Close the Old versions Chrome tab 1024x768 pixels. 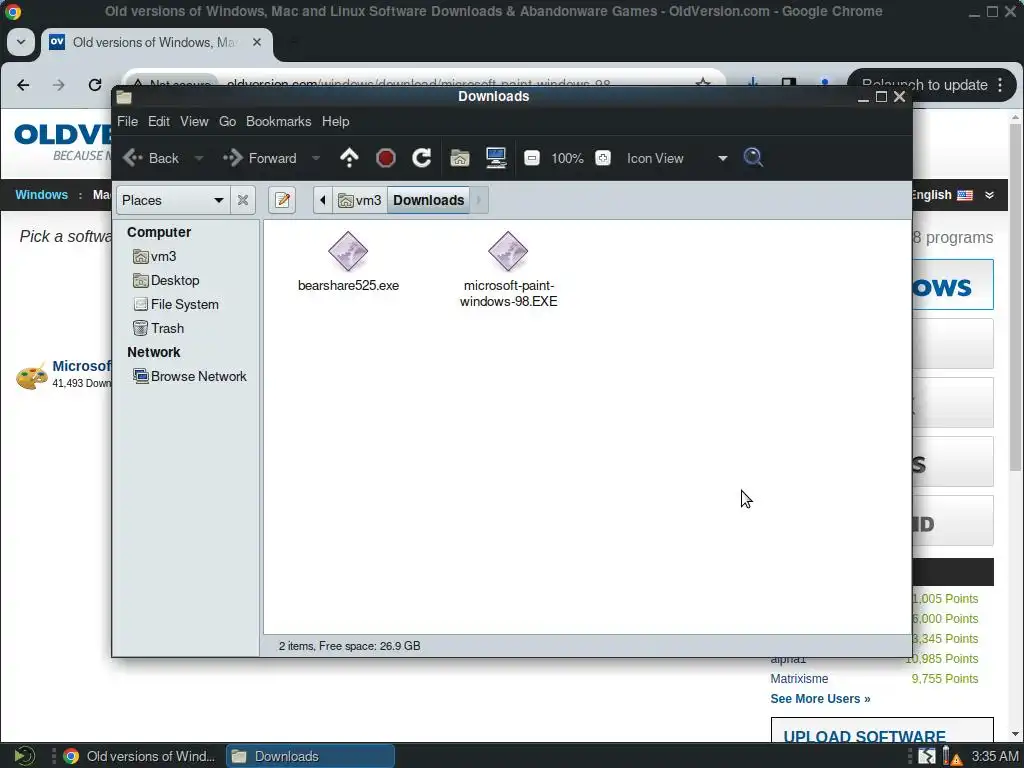tap(257, 42)
